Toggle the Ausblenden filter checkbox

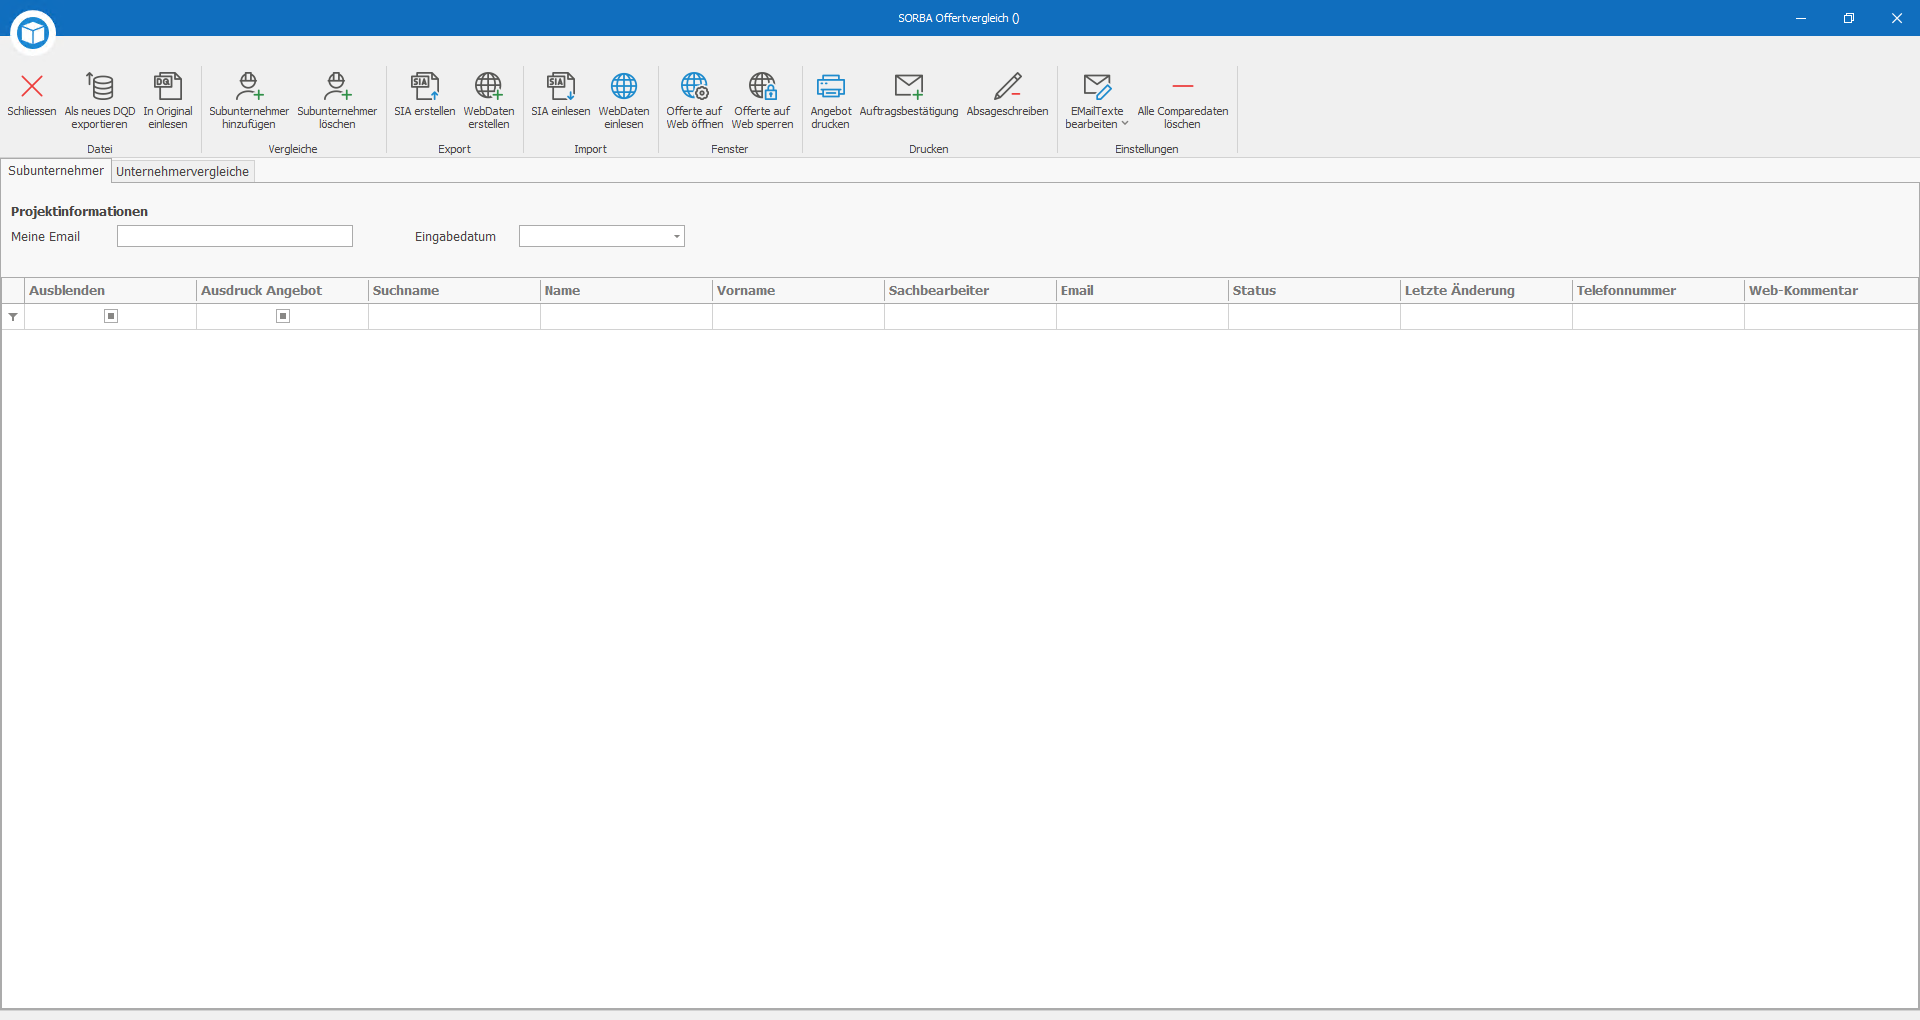(x=111, y=316)
